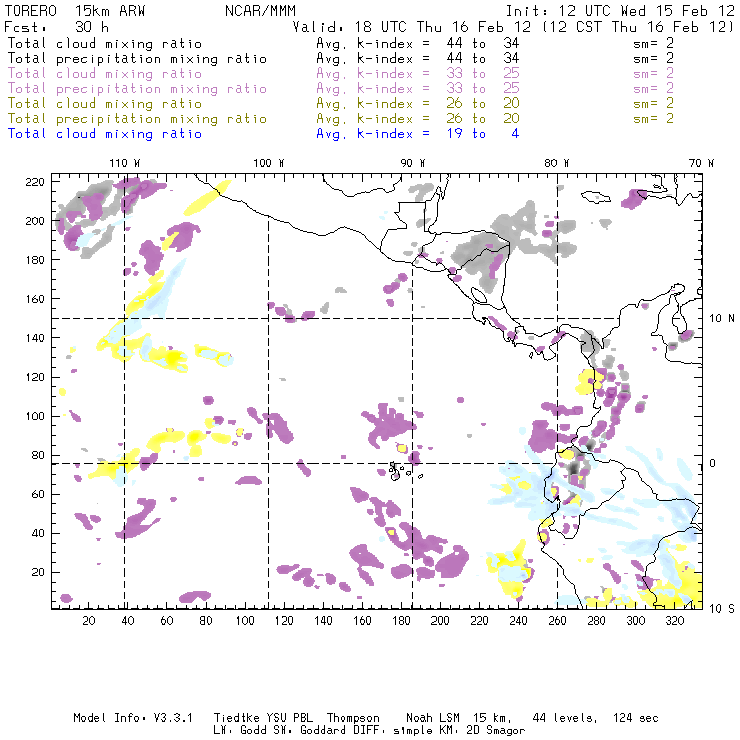Viewport: 740px width, 740px height.
Task: Click the olive Total cloud mixing ratio legend line
Action: pyautogui.click(x=105, y=104)
